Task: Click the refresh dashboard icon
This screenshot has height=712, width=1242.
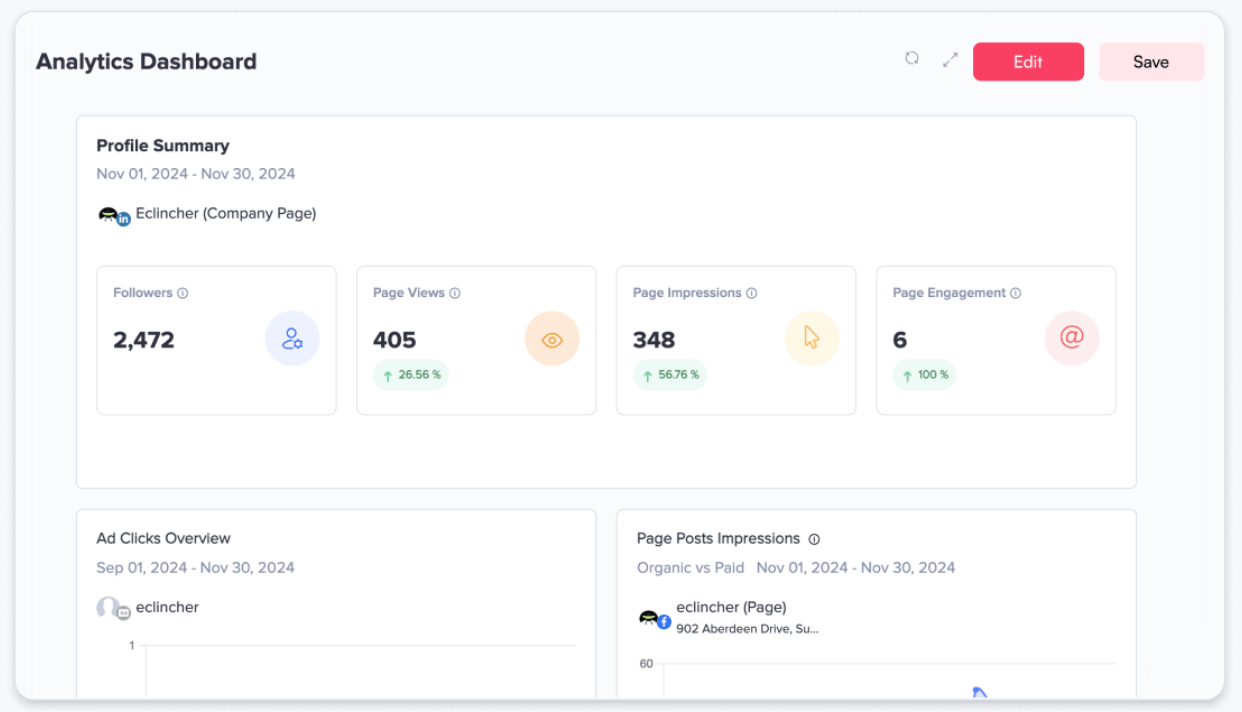Action: coord(911,59)
